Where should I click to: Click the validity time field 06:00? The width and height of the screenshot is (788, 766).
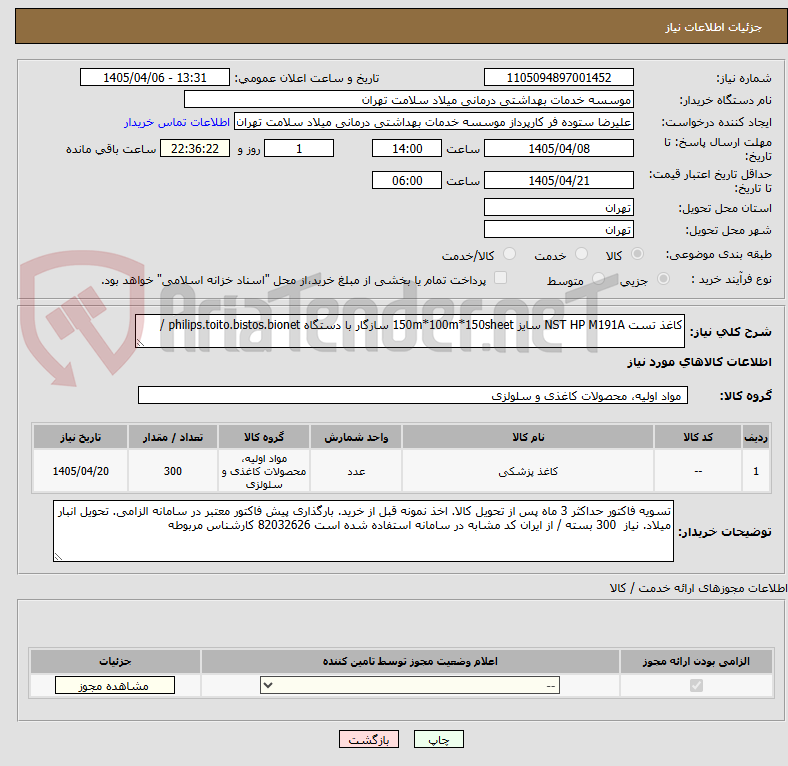[x=407, y=180]
